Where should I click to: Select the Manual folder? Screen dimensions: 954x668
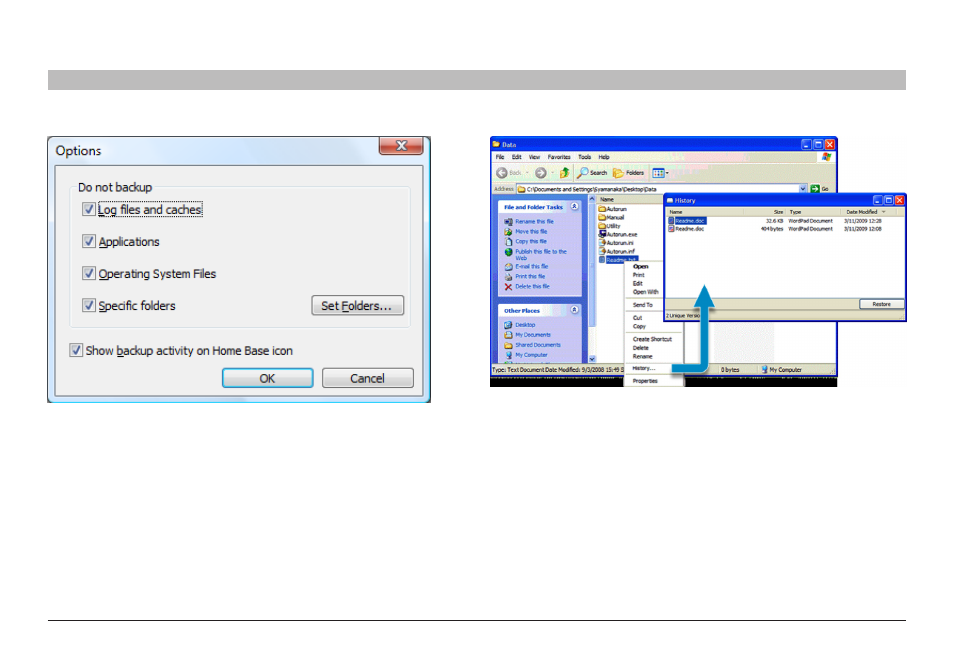(x=611, y=217)
